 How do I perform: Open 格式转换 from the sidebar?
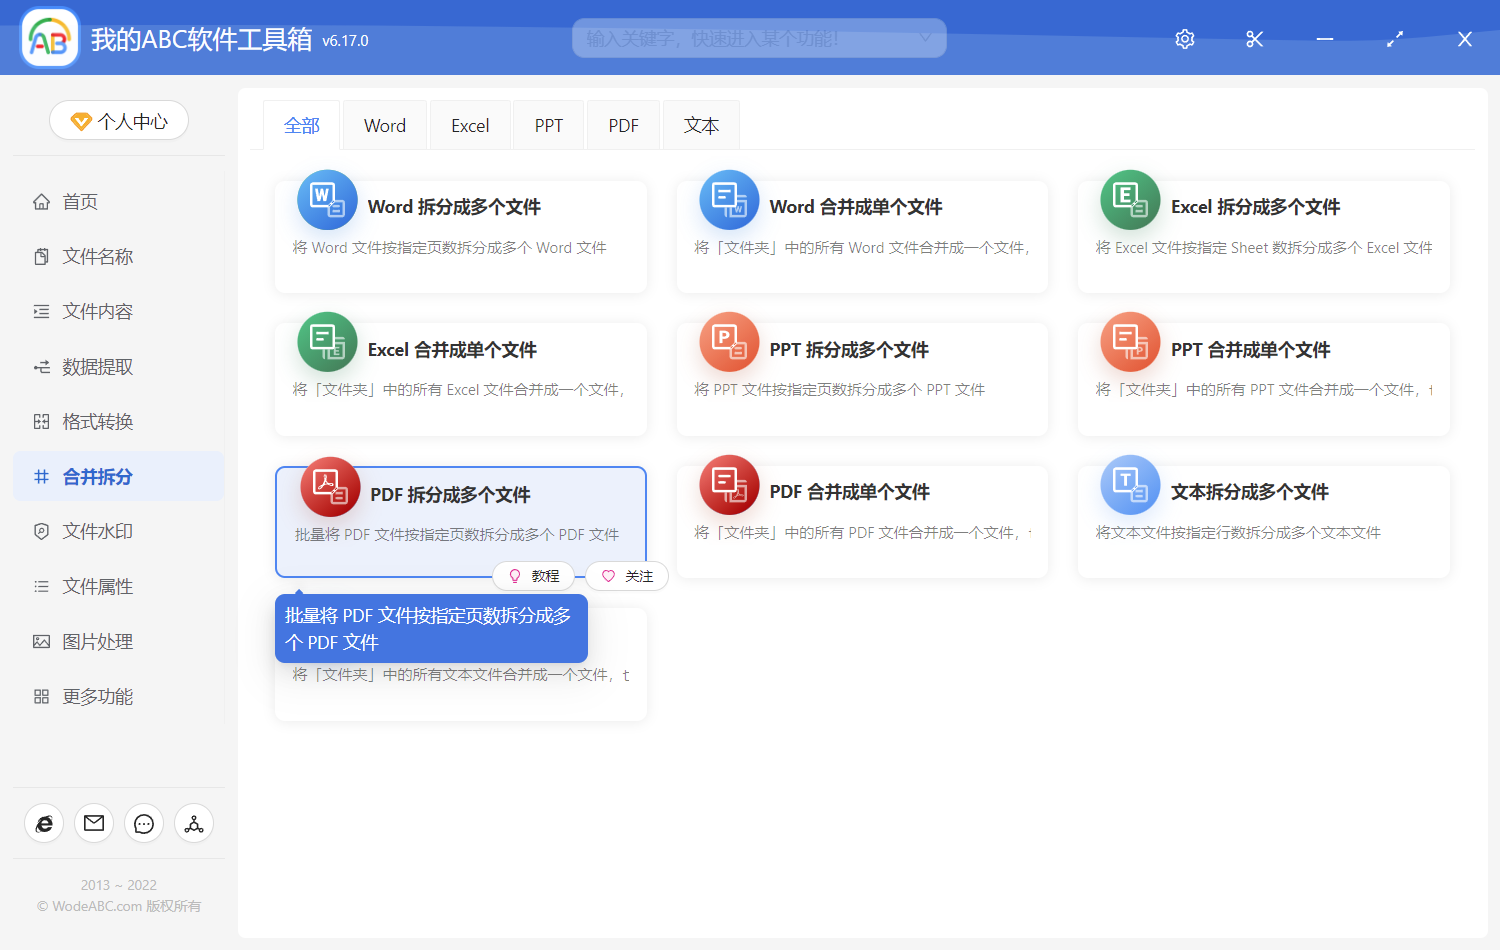tap(97, 422)
